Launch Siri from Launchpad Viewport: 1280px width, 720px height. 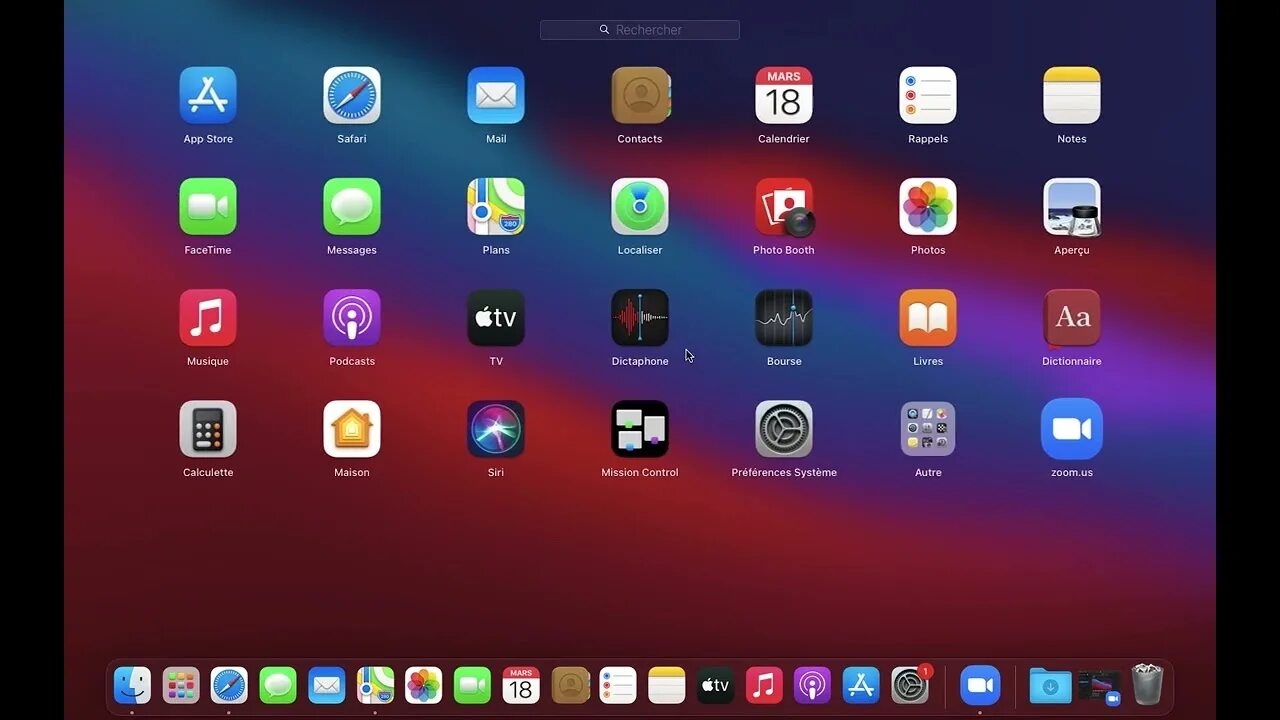point(496,429)
